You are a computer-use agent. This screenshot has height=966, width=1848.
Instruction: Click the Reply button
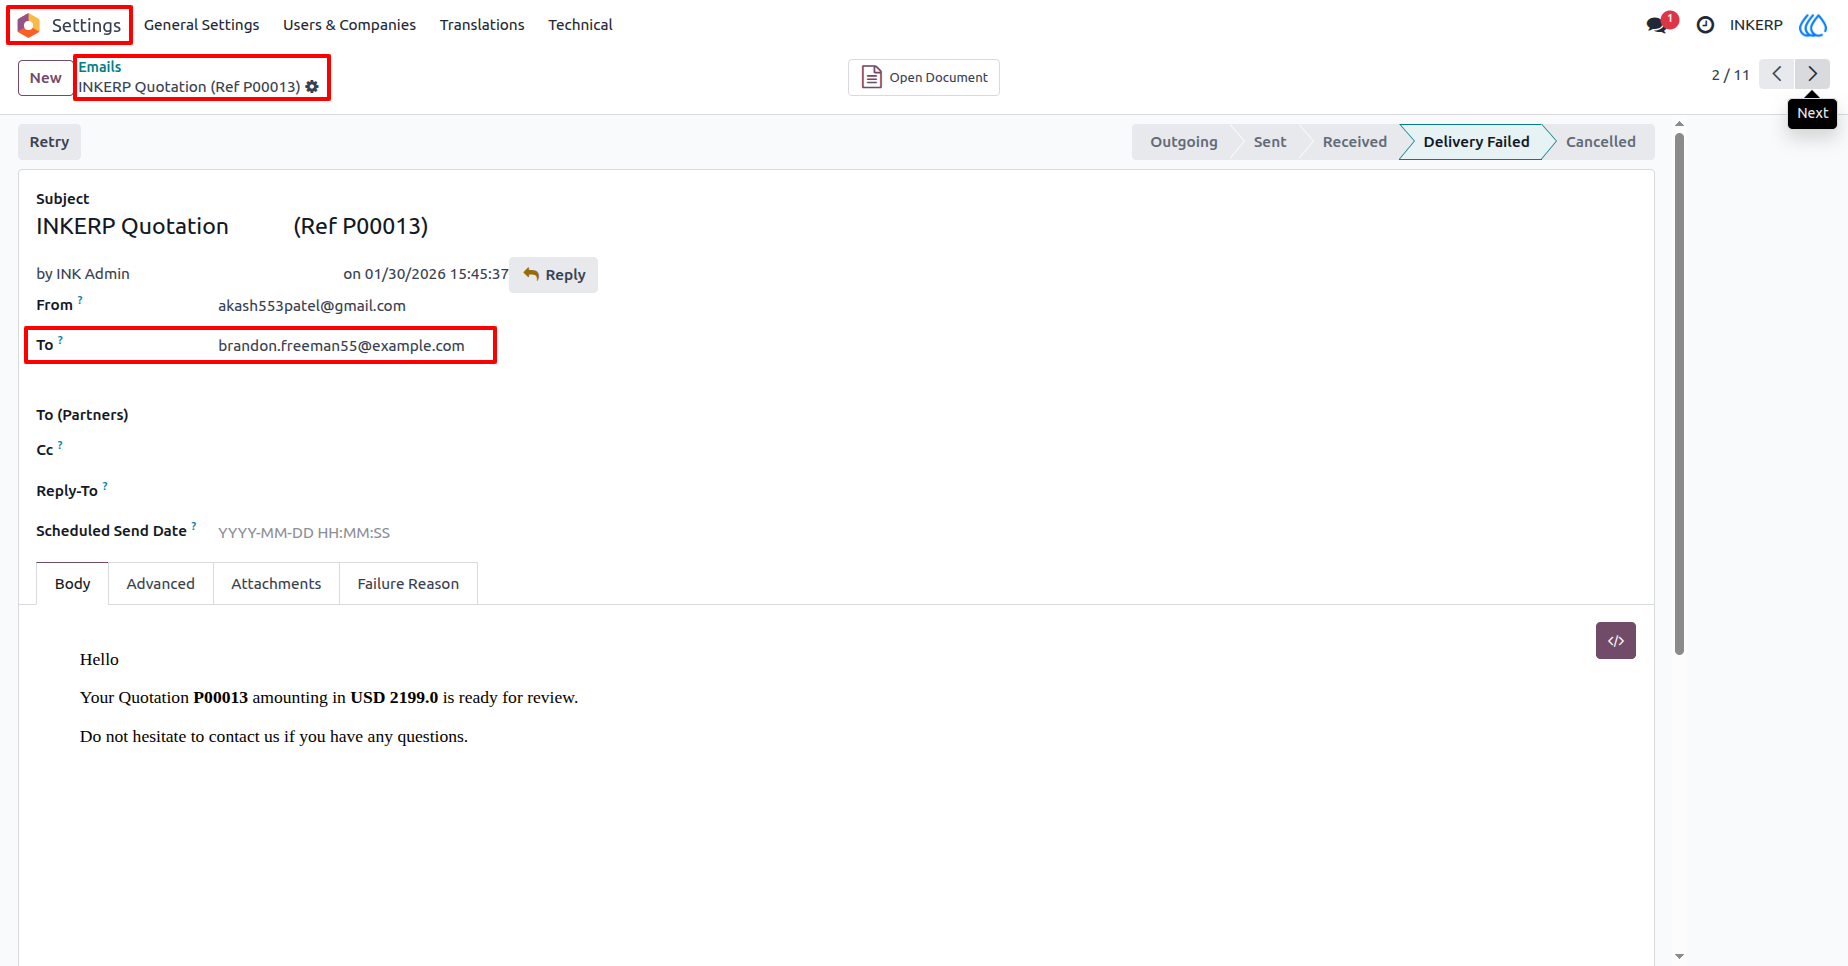point(553,275)
